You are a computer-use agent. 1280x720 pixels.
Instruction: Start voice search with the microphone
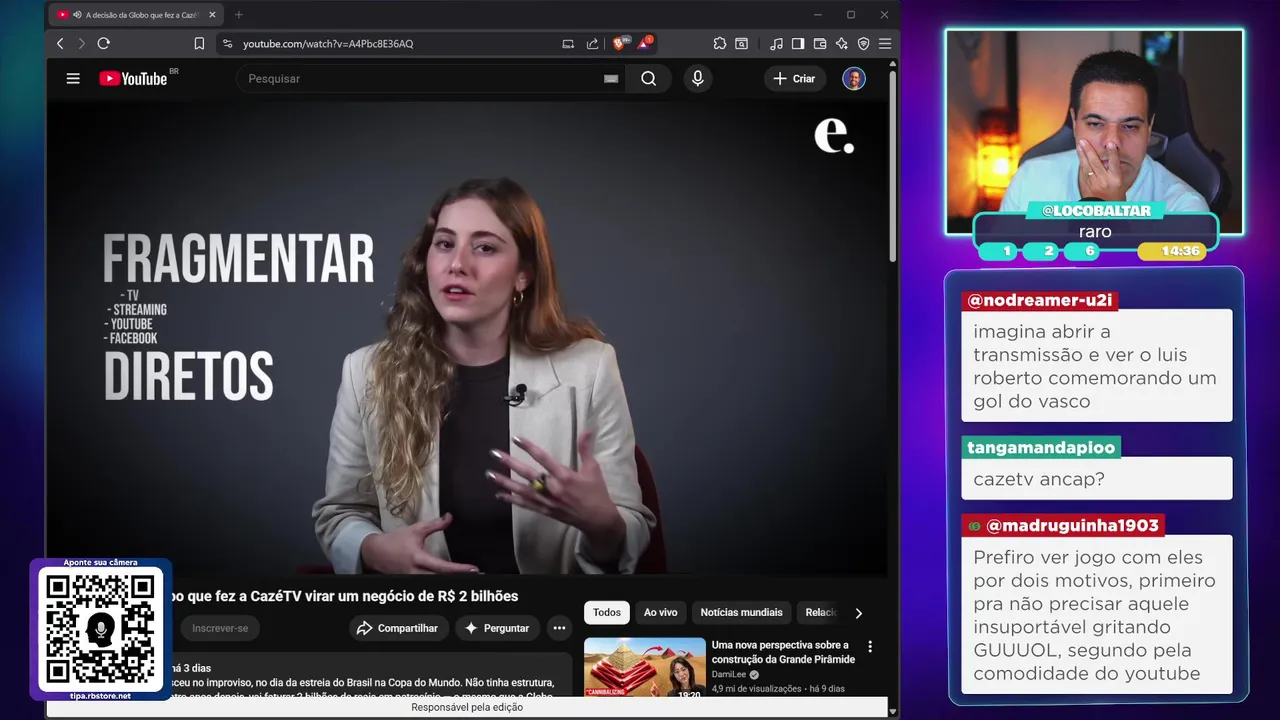click(x=698, y=78)
